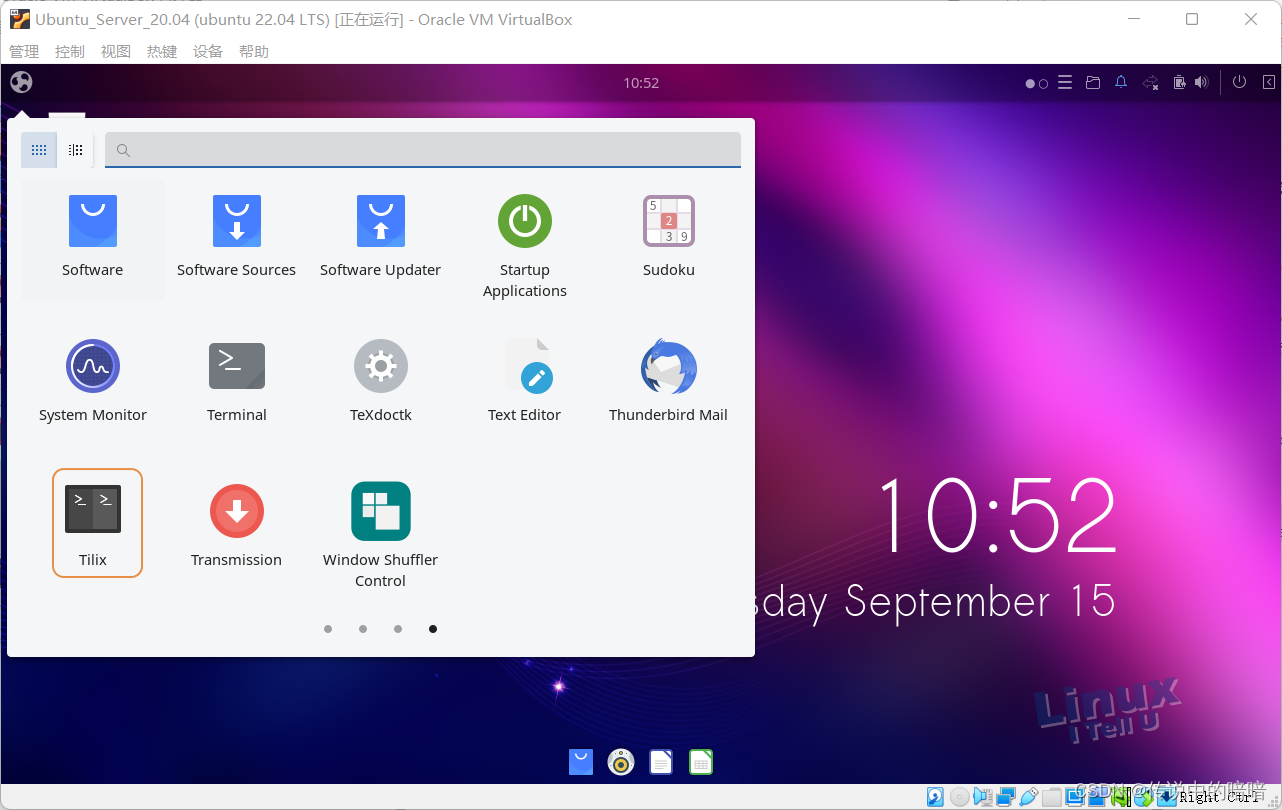Click the Software store icon in the dock
Screen dimensions: 1282x810
click(581, 762)
